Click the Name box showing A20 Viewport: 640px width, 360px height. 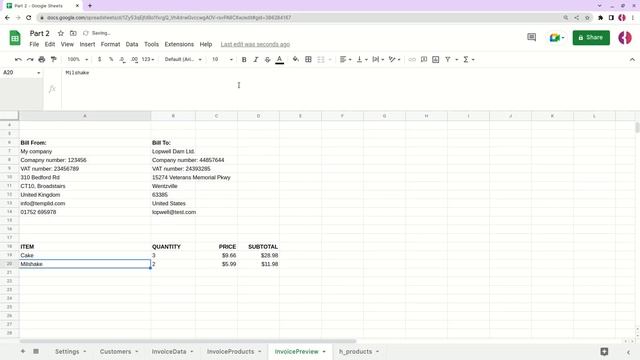coord(21,73)
